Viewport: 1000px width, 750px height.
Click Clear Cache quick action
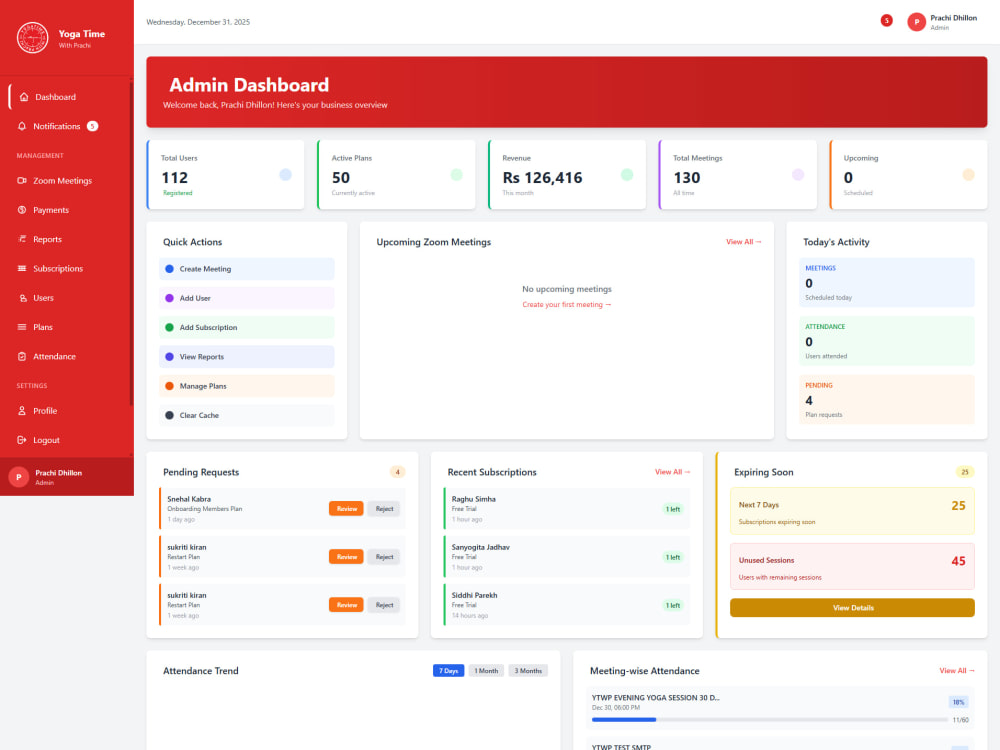coord(246,416)
